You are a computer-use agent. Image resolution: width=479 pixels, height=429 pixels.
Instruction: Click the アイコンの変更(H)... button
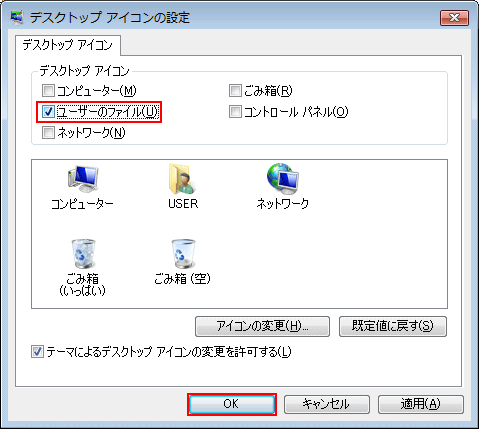(262, 326)
